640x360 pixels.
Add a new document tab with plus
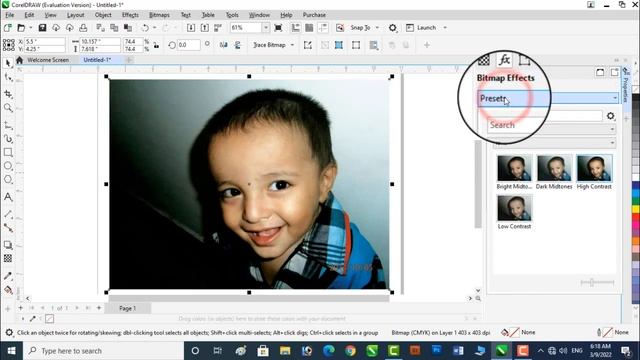click(x=129, y=60)
